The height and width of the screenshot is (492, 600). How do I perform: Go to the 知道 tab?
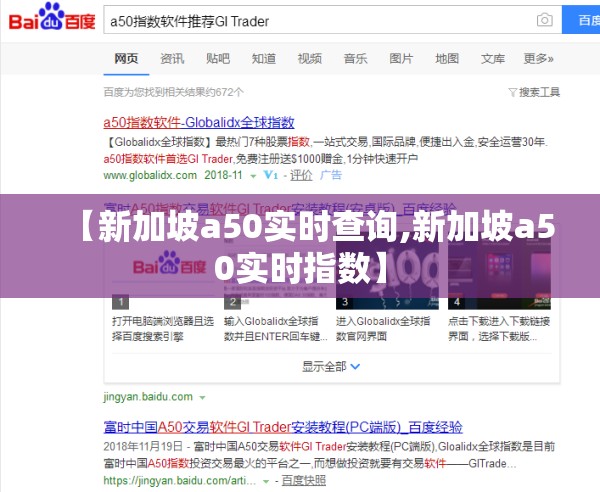(x=264, y=59)
